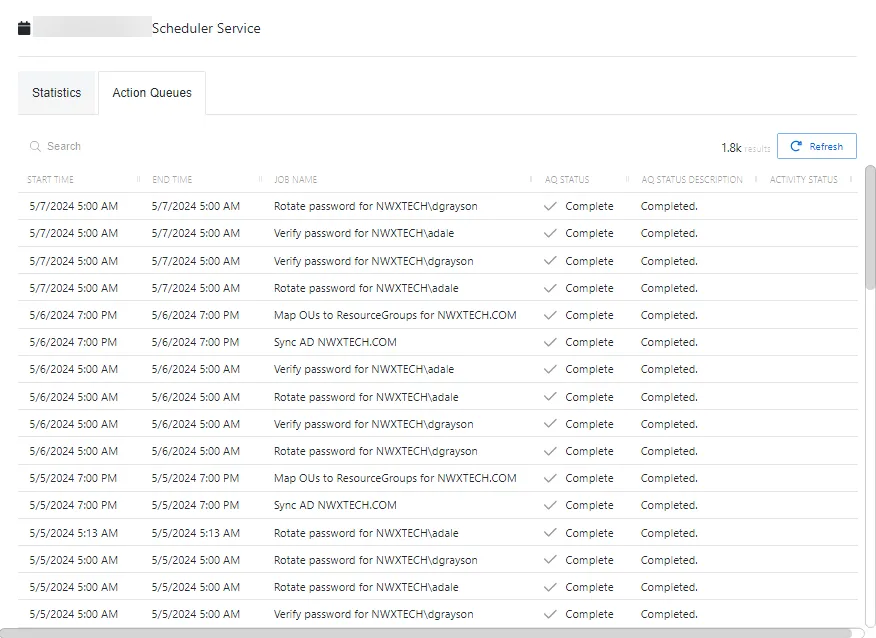876x638 pixels.
Task: Click the resize handle after ACTIVITY STATUS header
Action: [851, 179]
